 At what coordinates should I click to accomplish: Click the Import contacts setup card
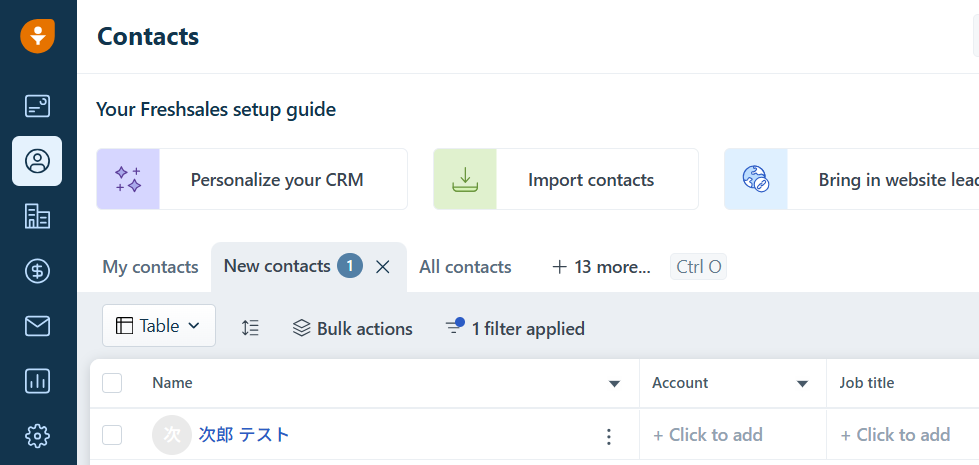point(565,180)
